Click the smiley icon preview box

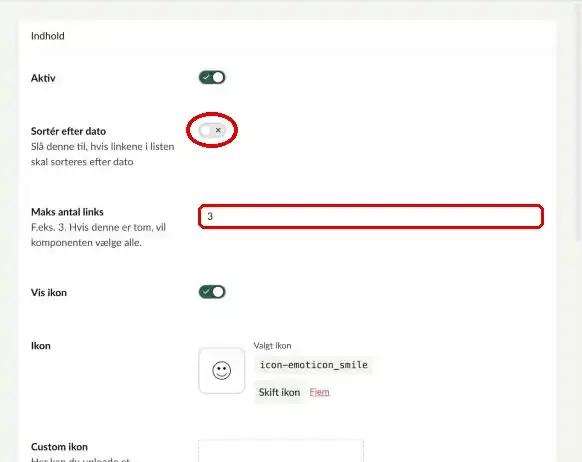[x=222, y=370]
